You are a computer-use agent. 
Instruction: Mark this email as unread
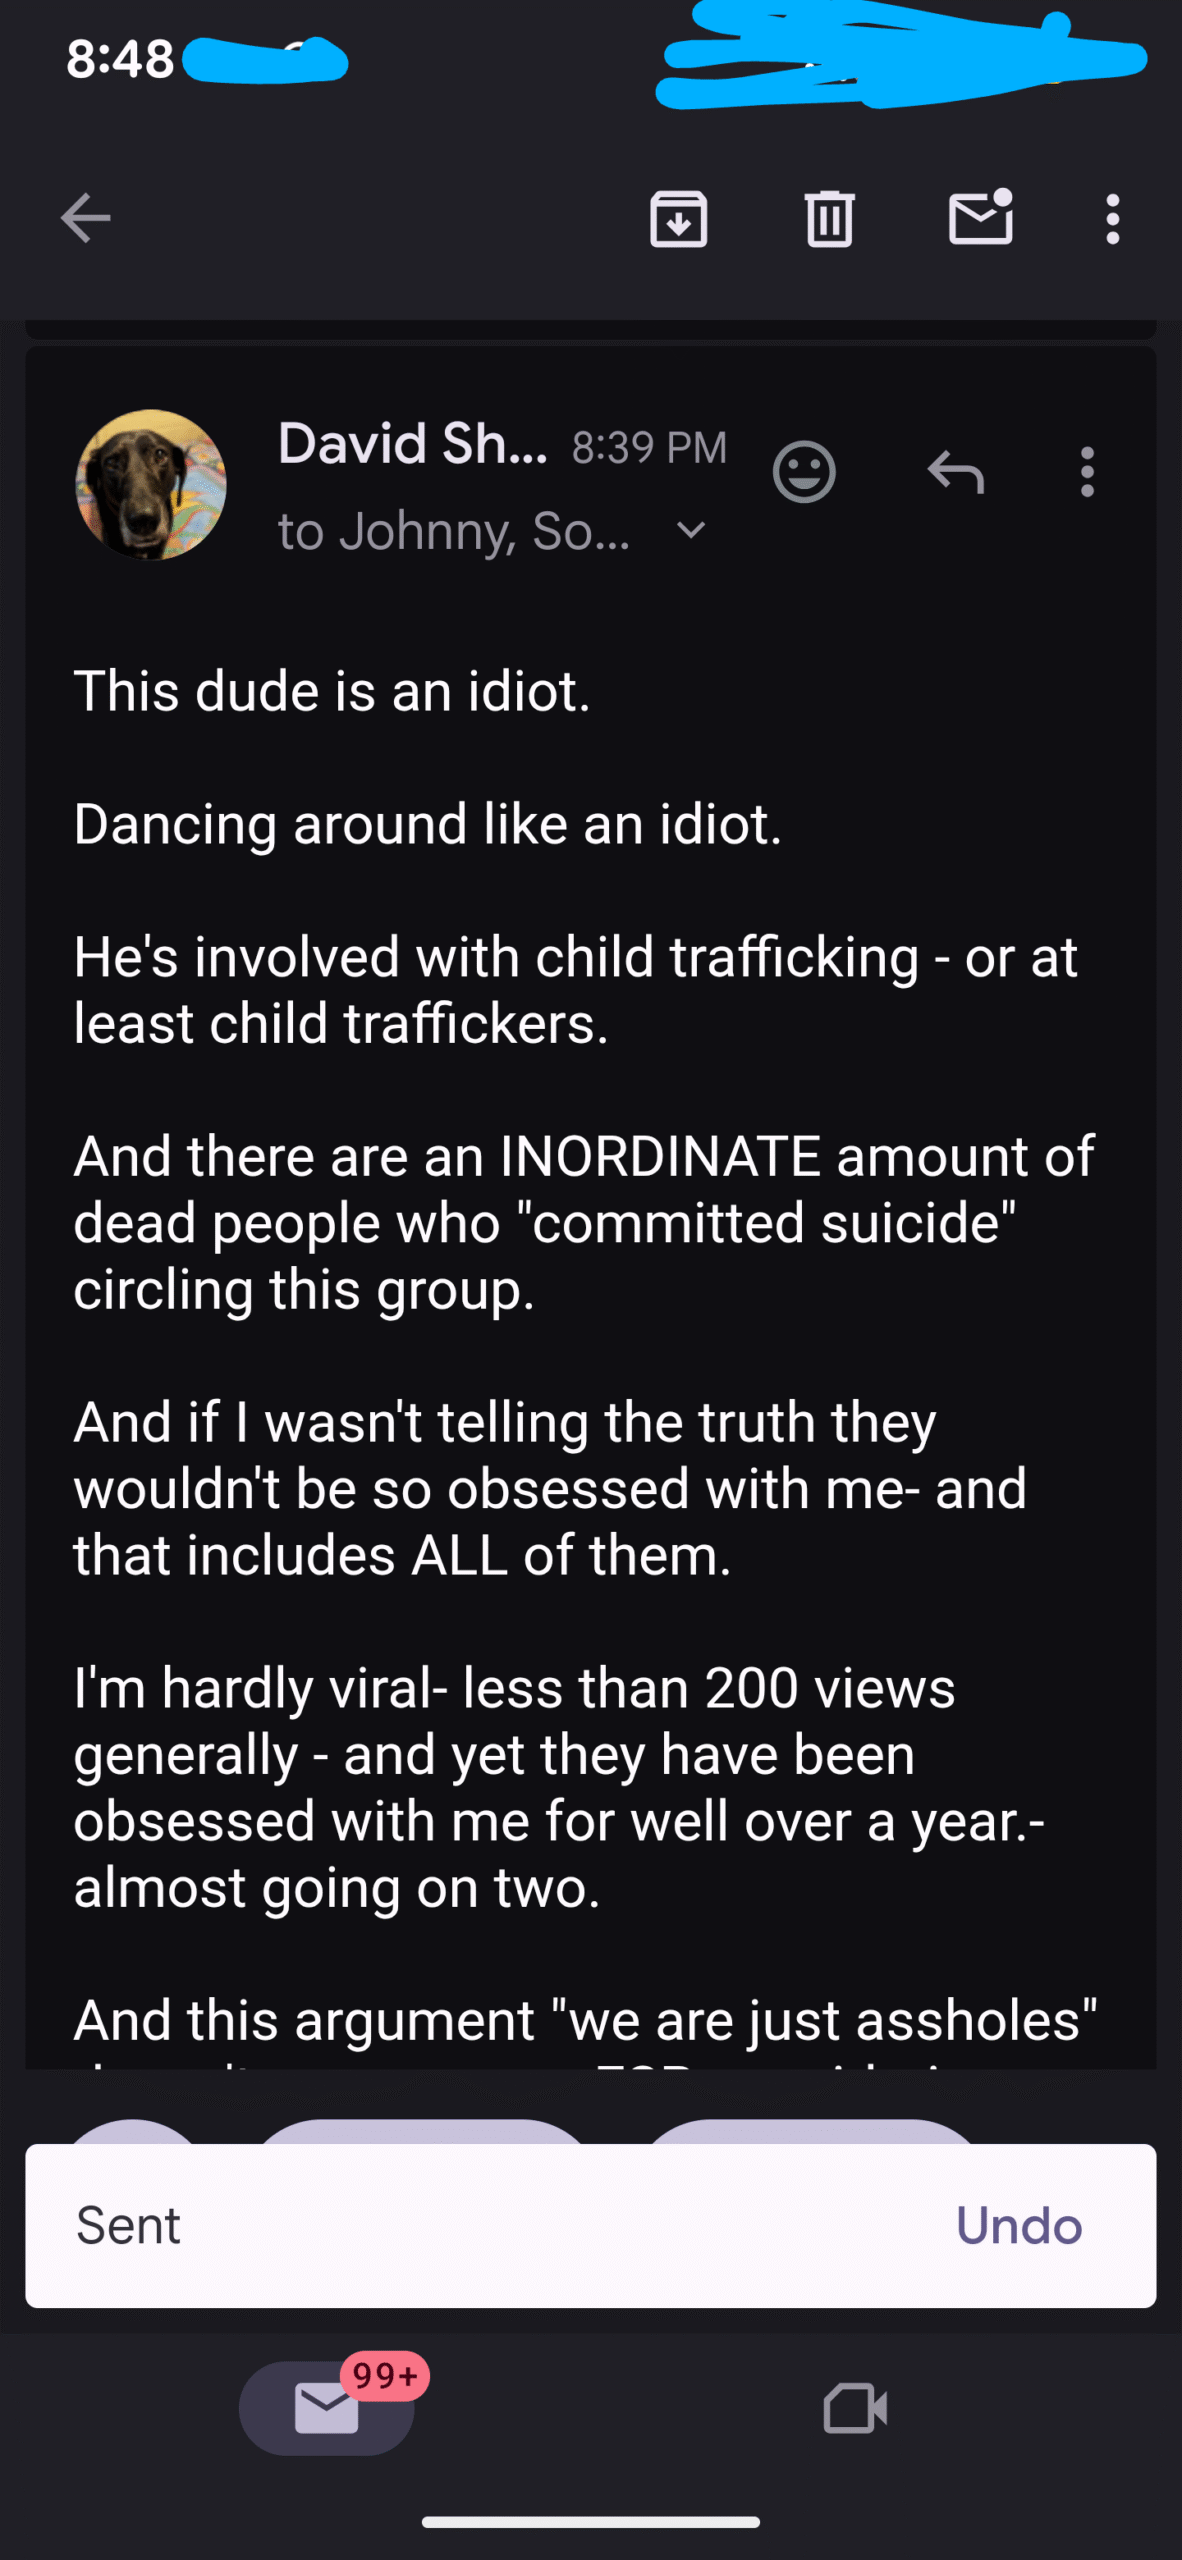pos(980,217)
